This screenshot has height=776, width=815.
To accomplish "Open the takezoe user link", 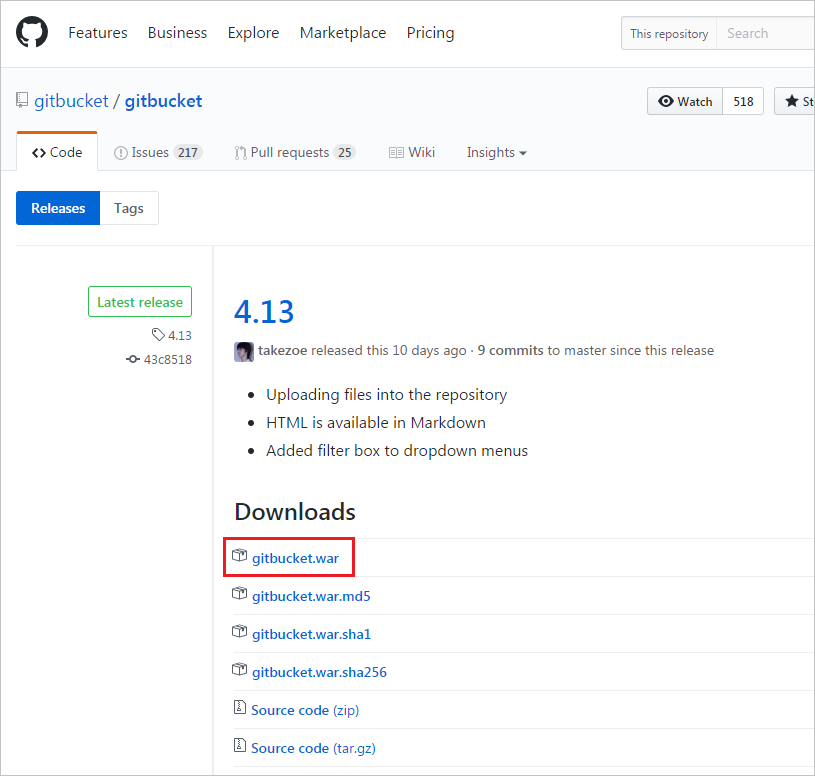I will pyautogui.click(x=282, y=350).
